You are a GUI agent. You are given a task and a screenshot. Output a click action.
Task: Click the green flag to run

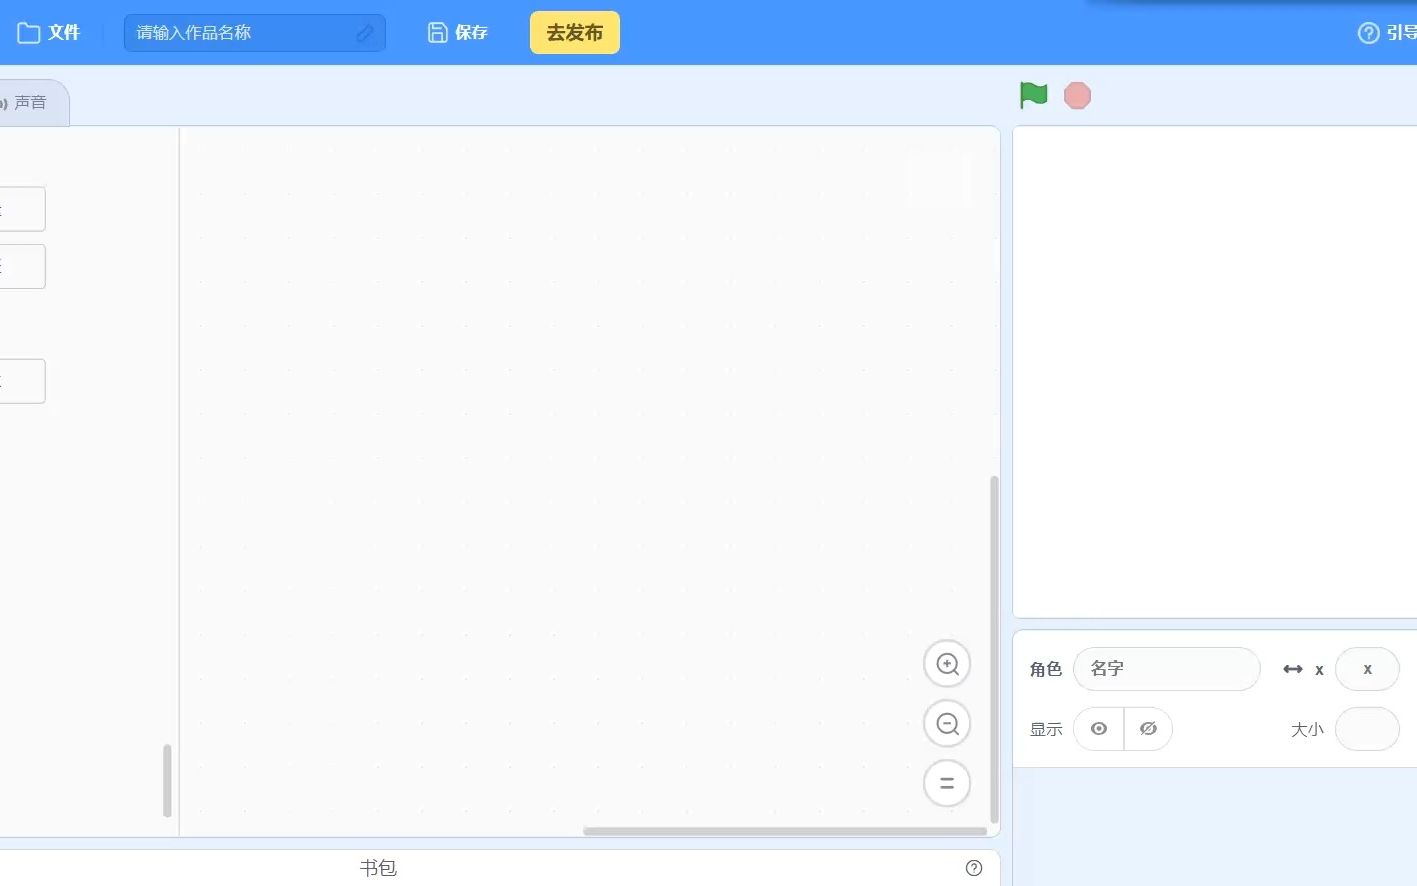point(1033,96)
